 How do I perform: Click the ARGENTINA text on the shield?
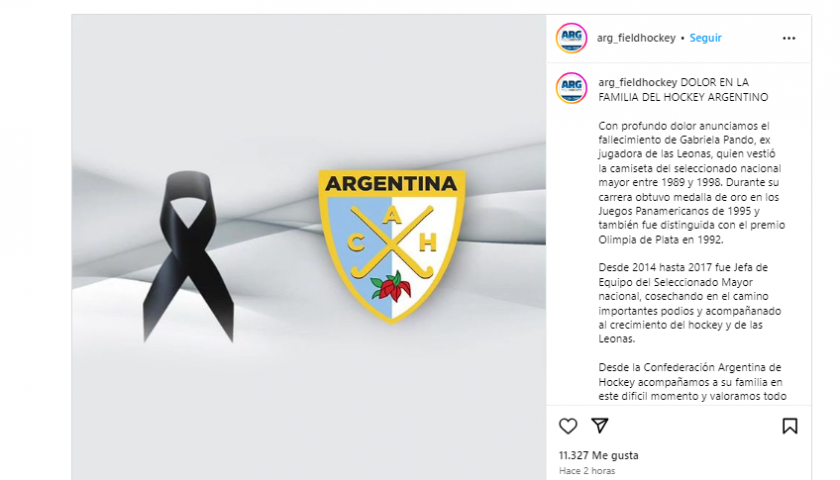[x=392, y=184]
